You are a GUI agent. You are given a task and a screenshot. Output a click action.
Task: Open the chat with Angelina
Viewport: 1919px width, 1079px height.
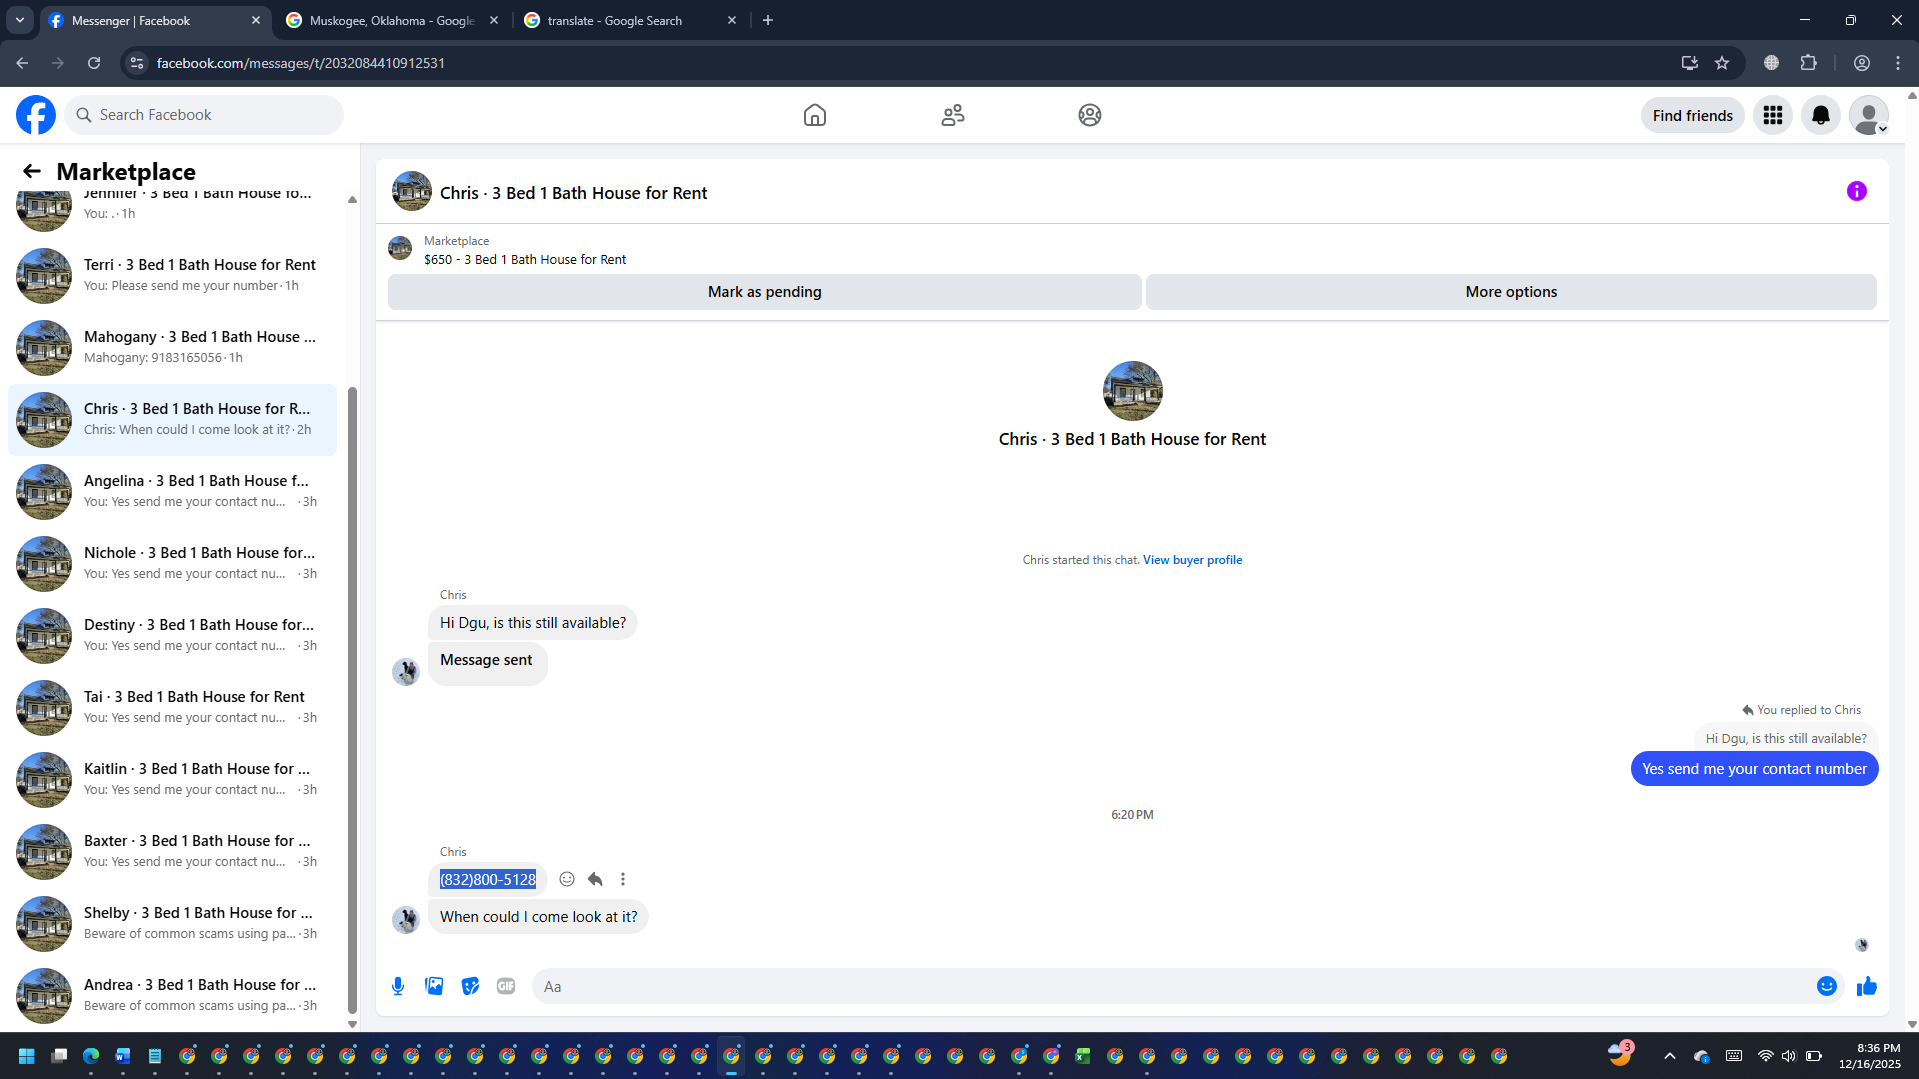[172, 491]
